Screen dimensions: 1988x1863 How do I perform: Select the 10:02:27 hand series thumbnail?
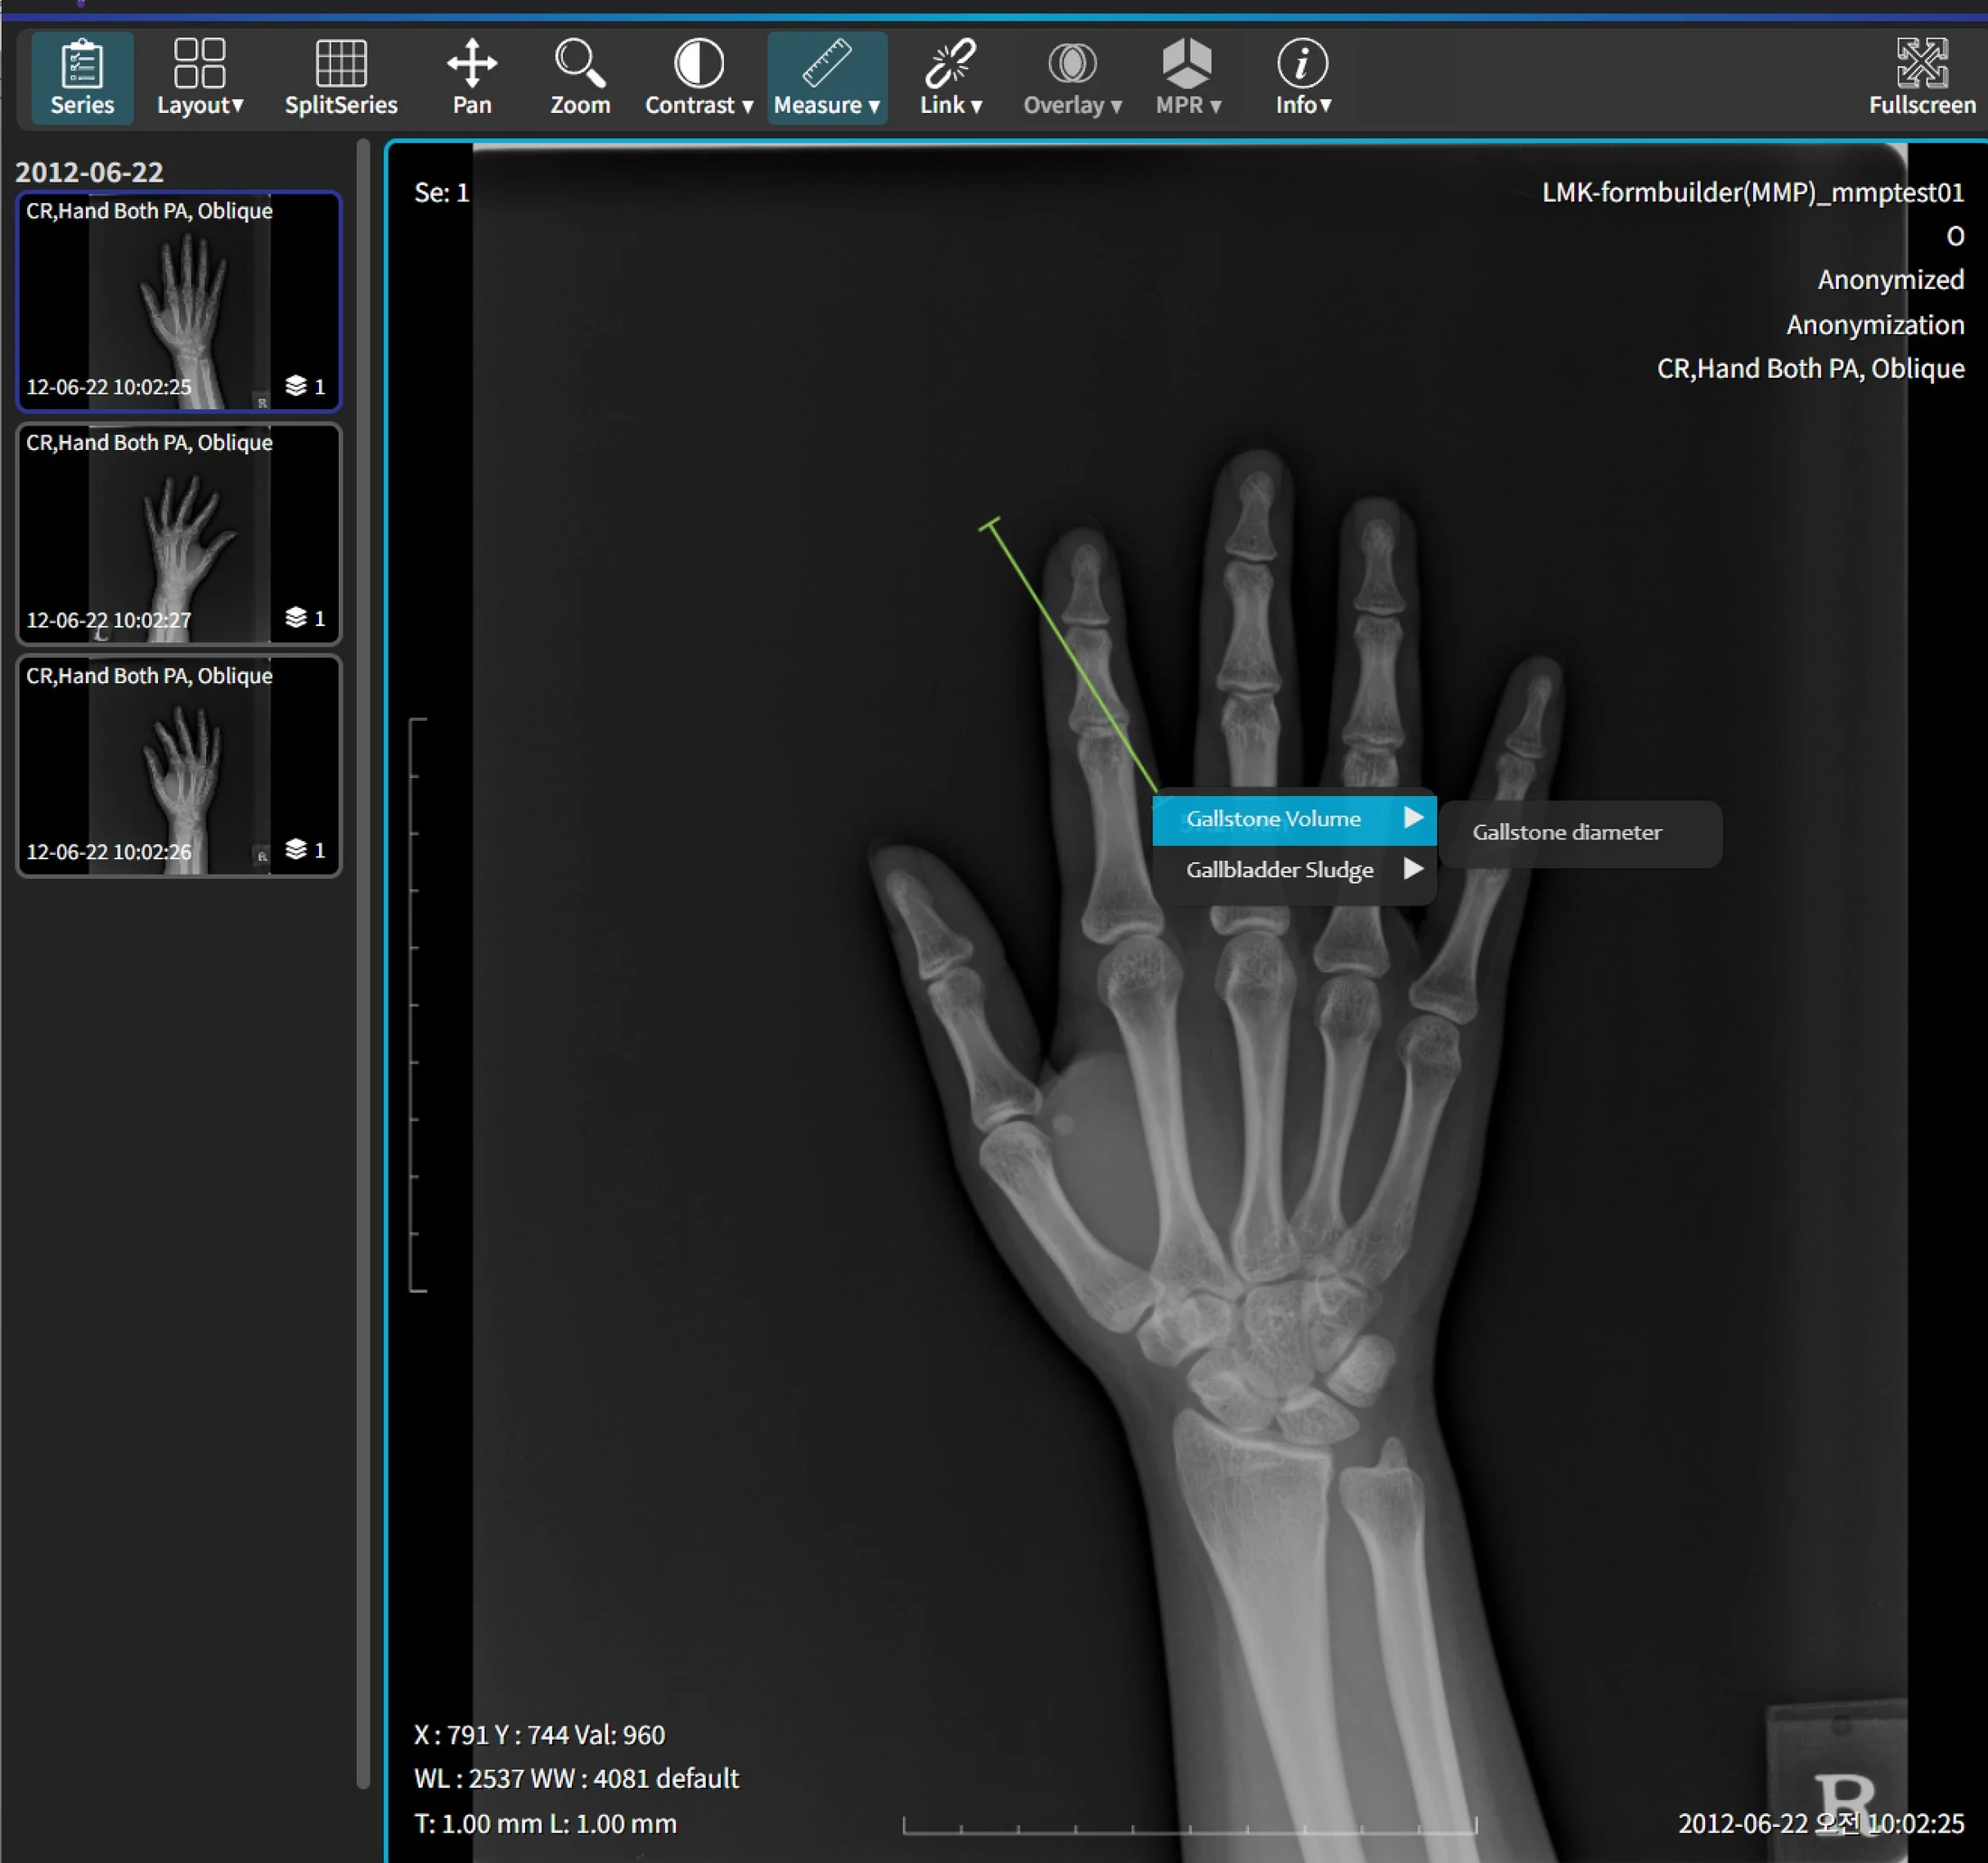pyautogui.click(x=179, y=534)
